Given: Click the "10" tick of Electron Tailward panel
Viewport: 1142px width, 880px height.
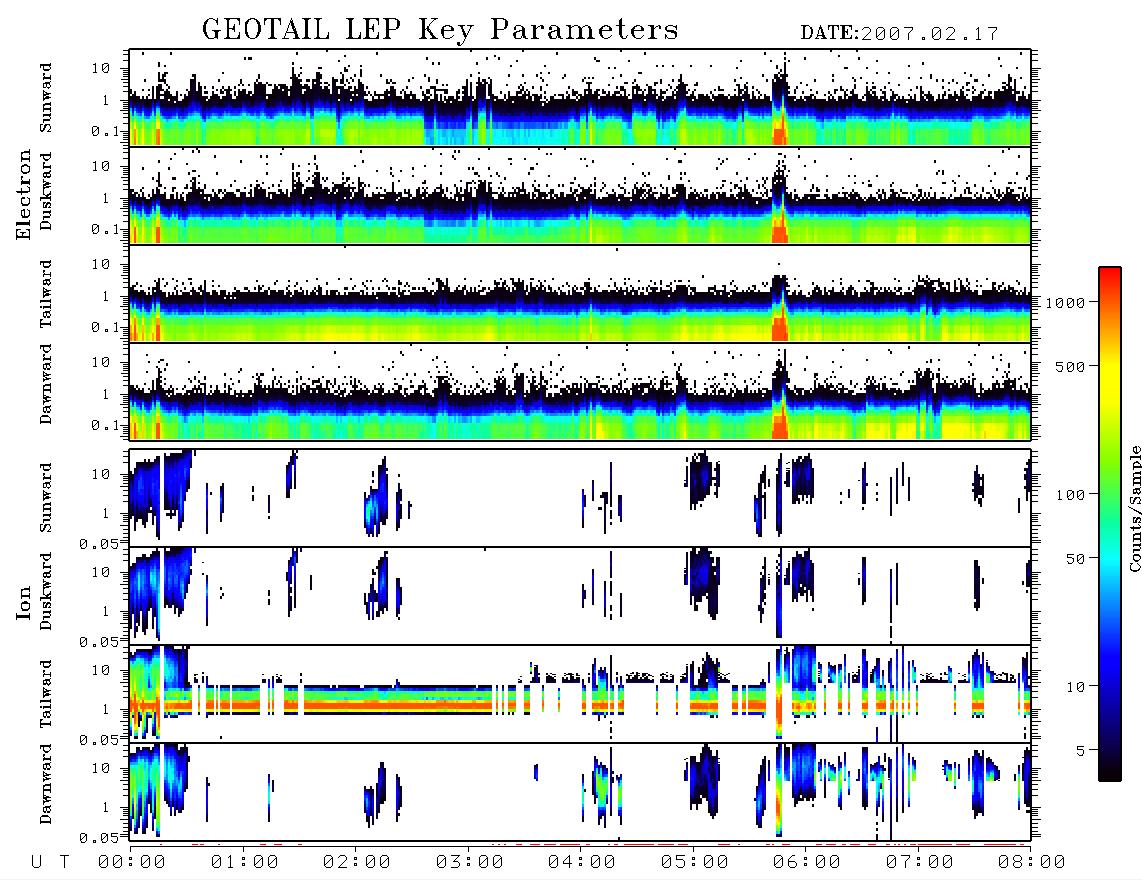Looking at the screenshot, I should [101, 264].
